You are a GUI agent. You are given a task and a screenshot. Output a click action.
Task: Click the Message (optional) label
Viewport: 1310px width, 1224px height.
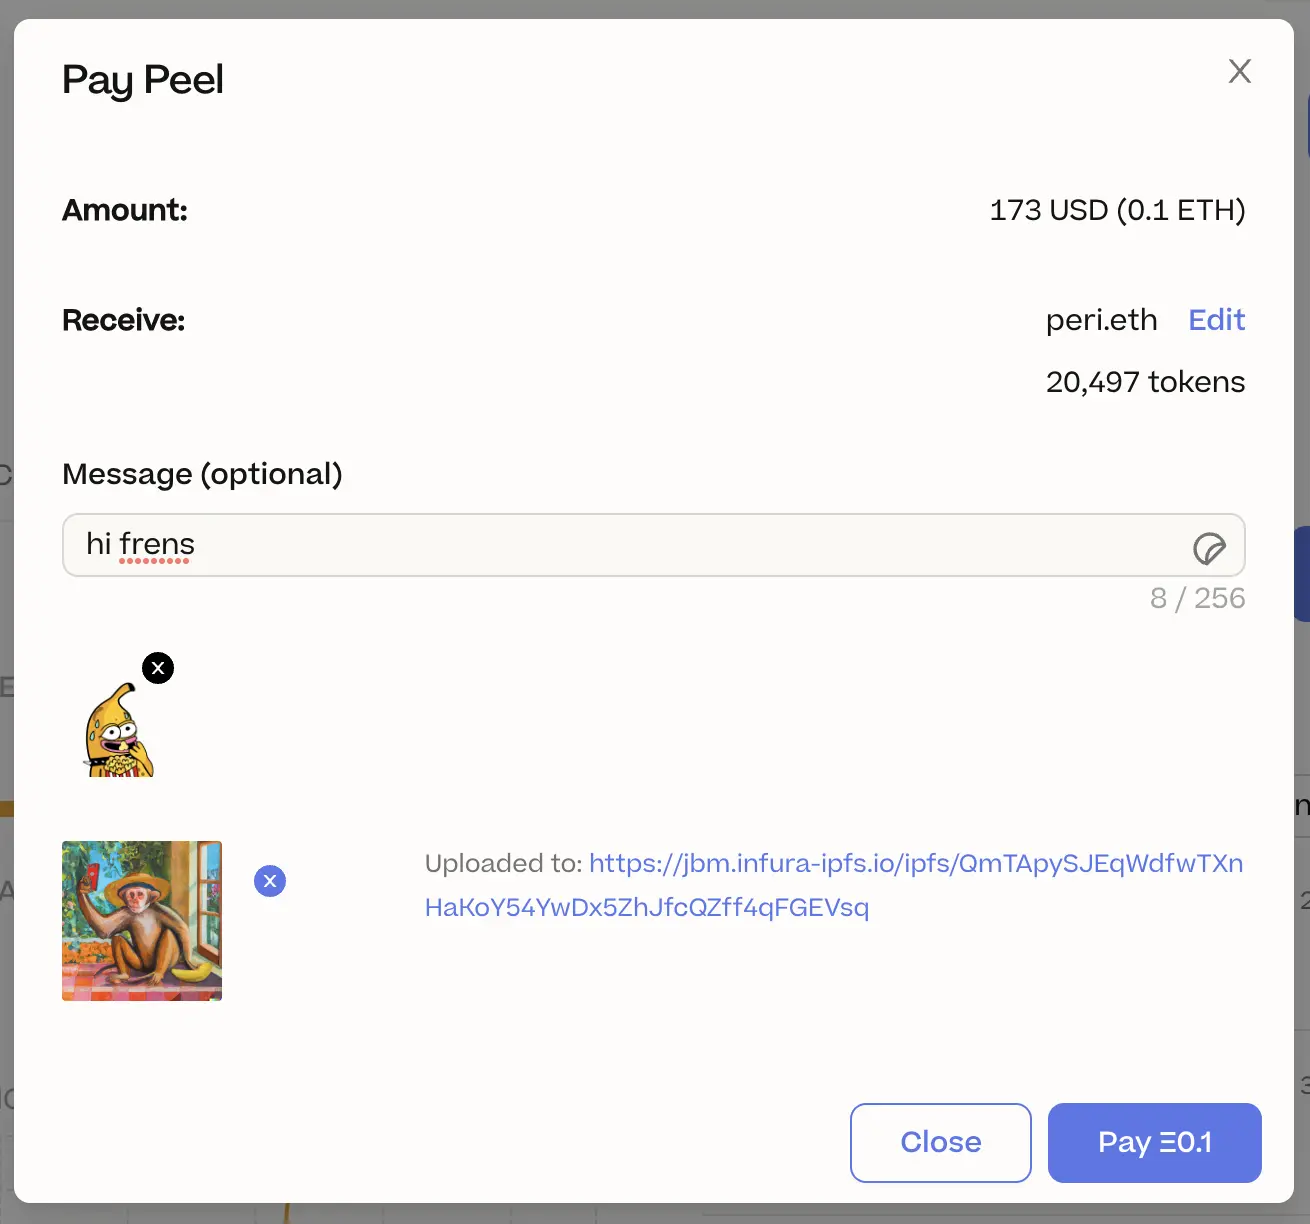(x=203, y=474)
